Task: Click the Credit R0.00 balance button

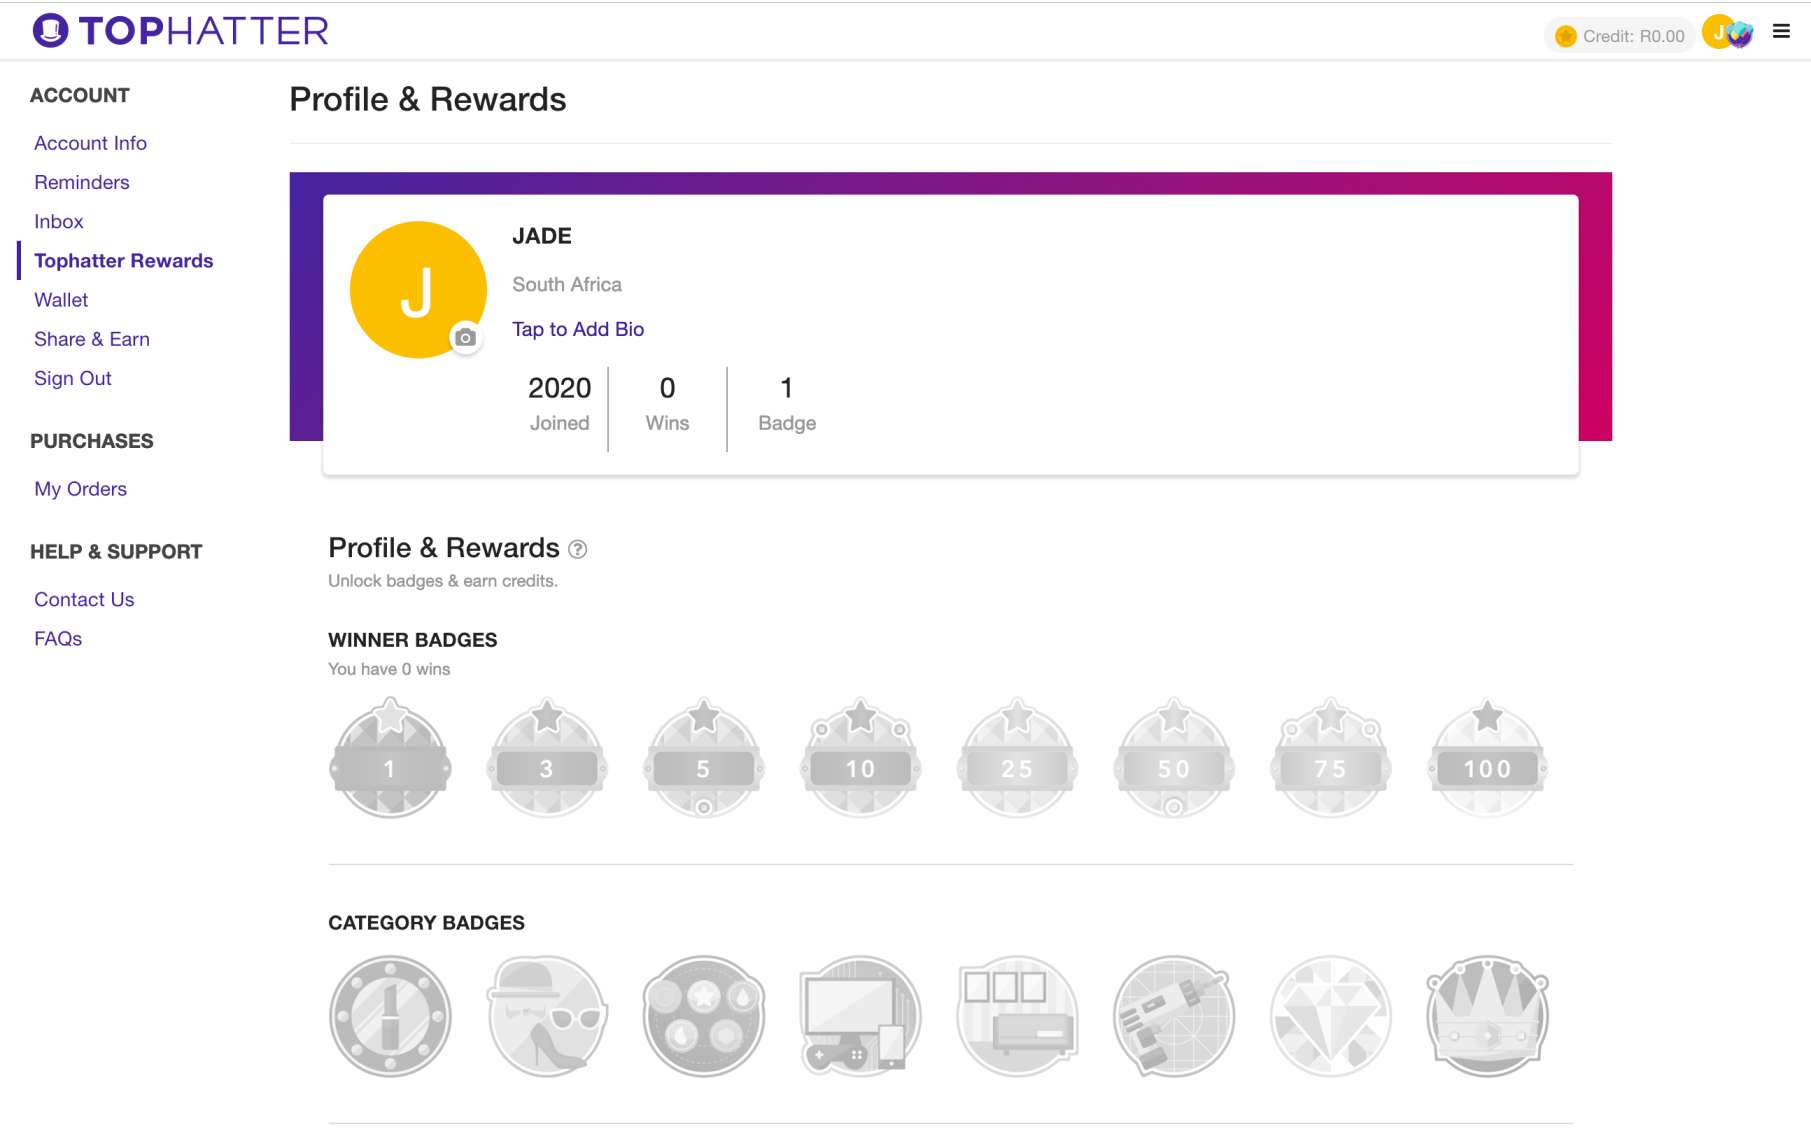Action: [1620, 36]
